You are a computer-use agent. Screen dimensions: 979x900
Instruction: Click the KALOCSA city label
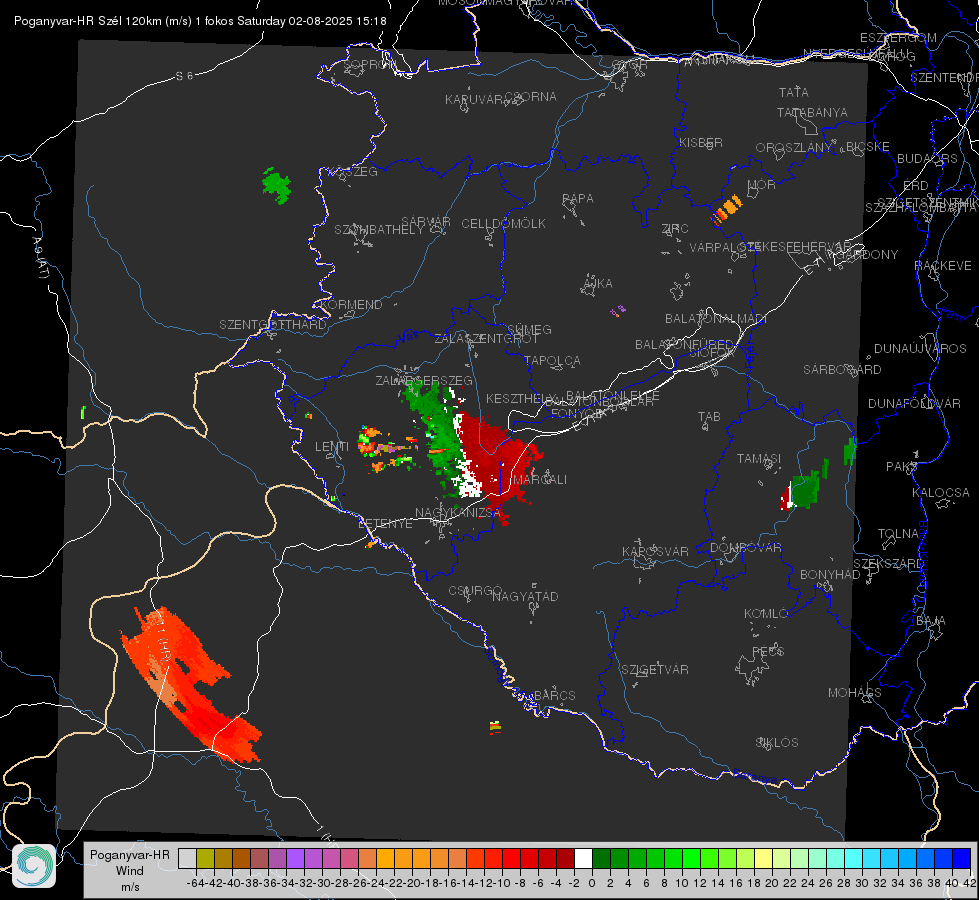pyautogui.click(x=940, y=493)
